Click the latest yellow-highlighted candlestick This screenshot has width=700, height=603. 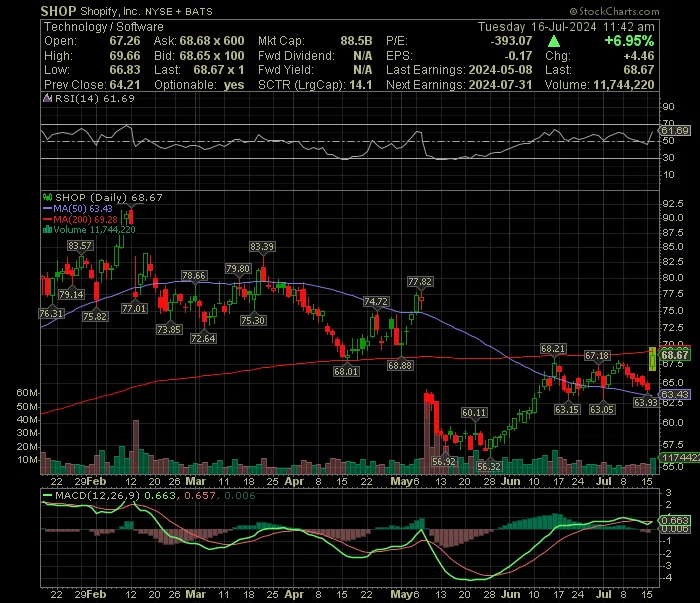tap(653, 359)
